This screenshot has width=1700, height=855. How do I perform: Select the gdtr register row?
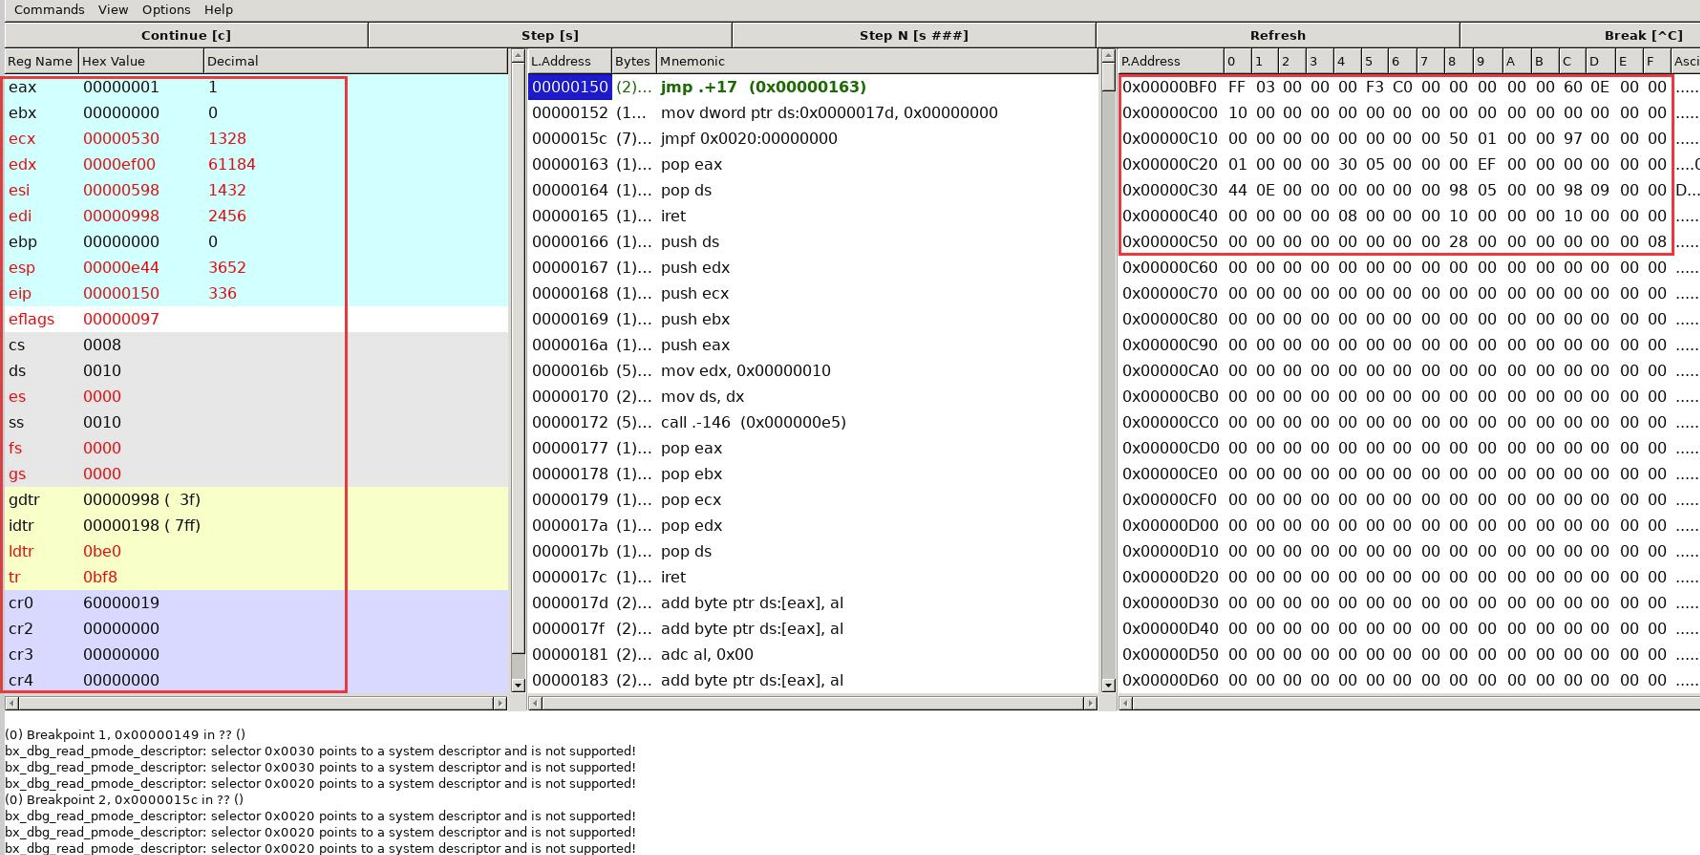256,499
